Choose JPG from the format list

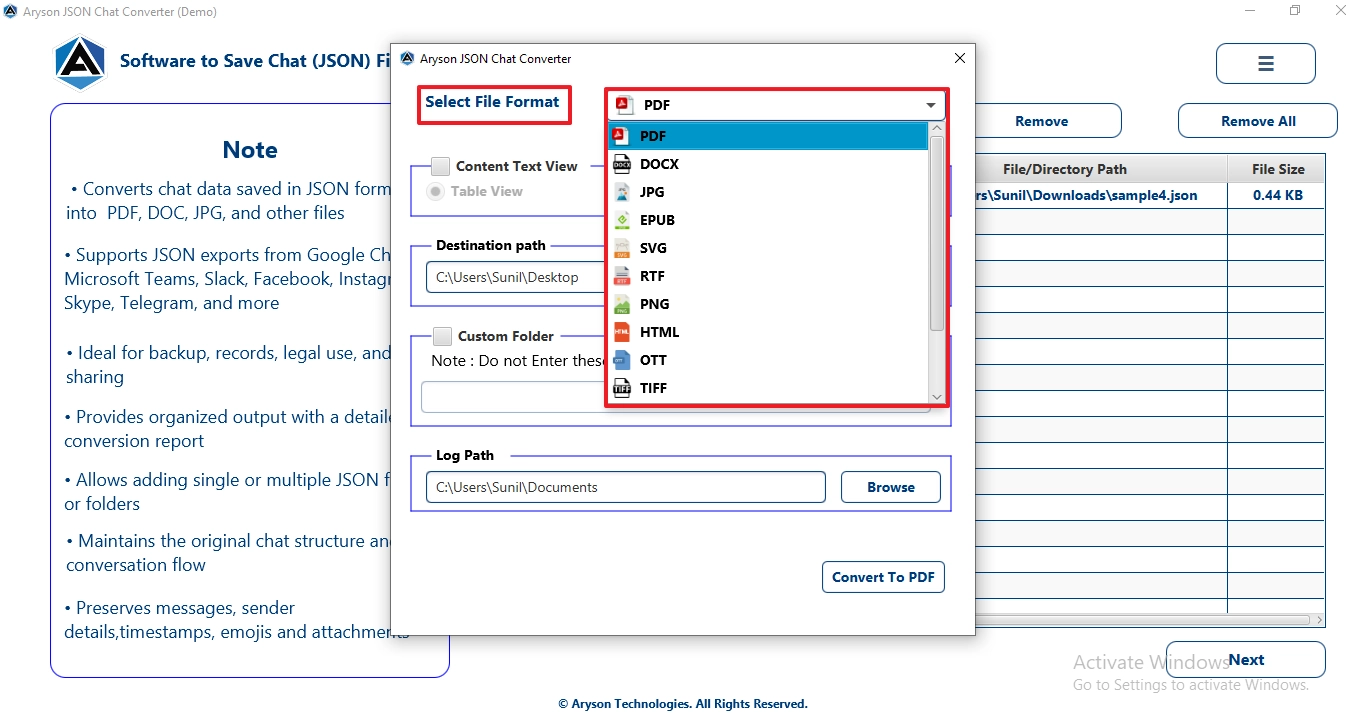coord(768,192)
